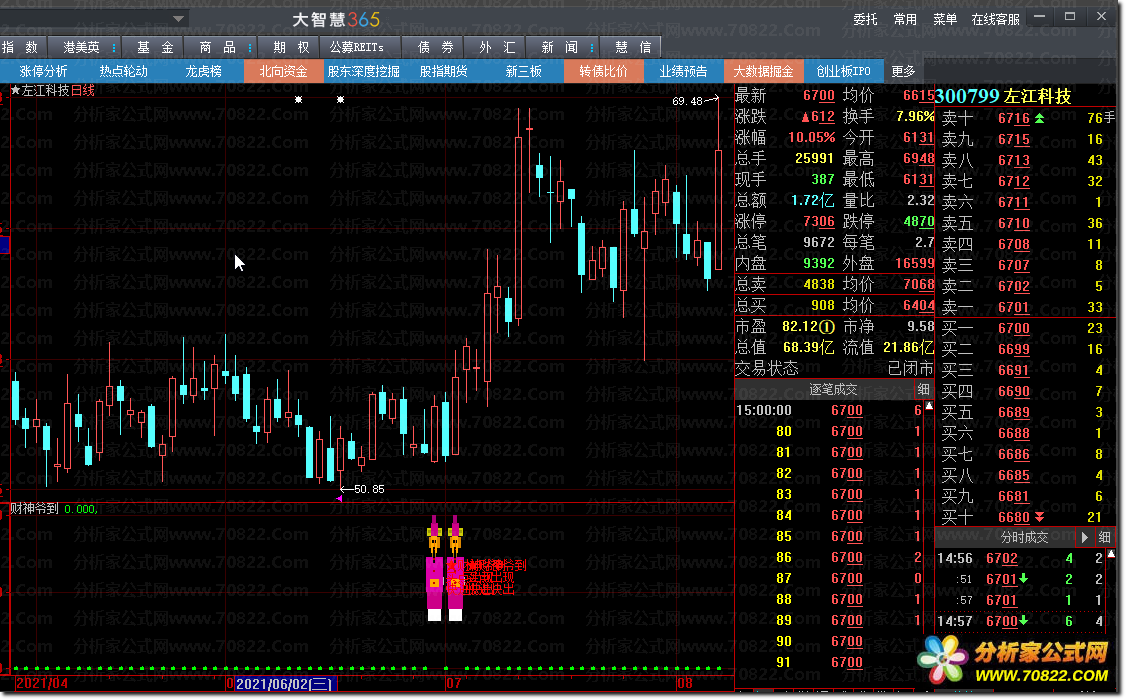1127x700 pixels.
Task: Click the 日线 period label
Action: (83, 91)
